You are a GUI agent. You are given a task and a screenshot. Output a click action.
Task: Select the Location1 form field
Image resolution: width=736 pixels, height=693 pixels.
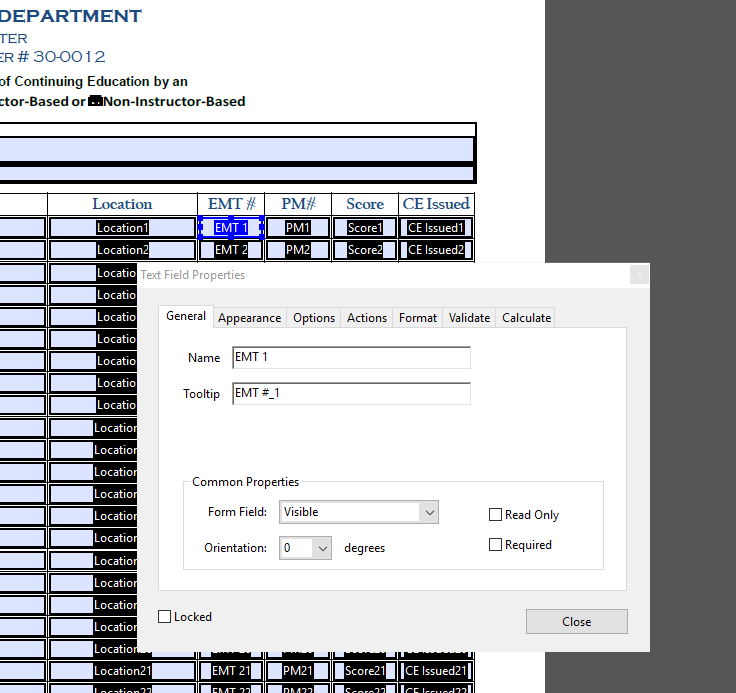coord(122,228)
